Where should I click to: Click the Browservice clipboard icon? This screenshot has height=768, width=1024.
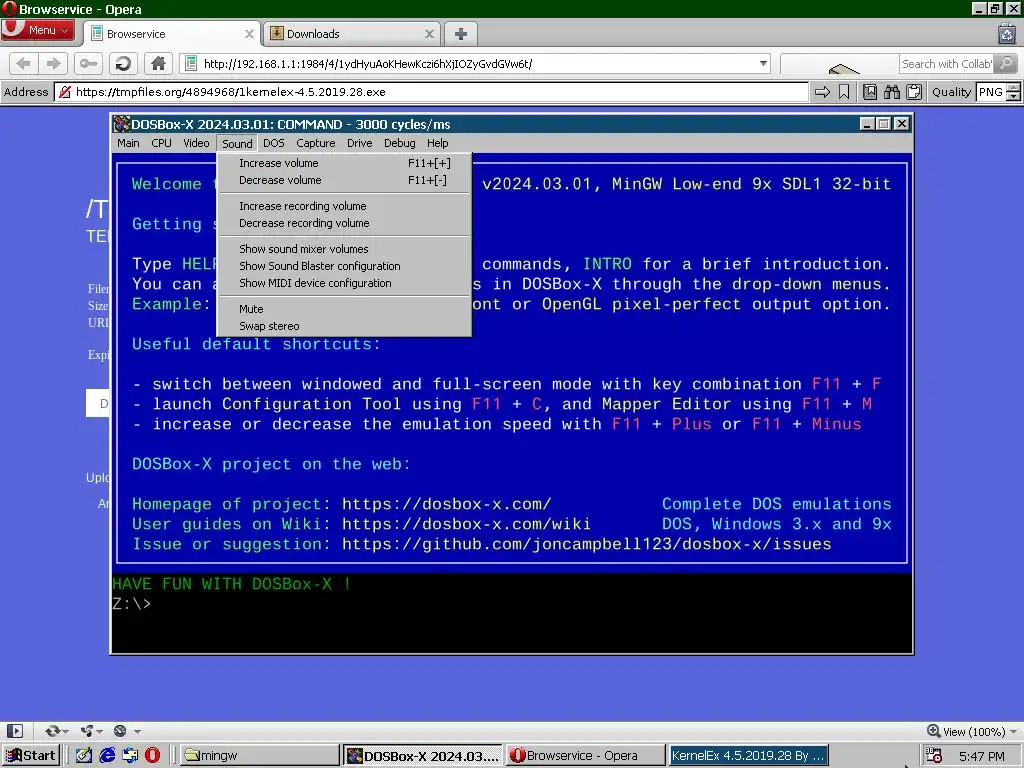[914, 92]
